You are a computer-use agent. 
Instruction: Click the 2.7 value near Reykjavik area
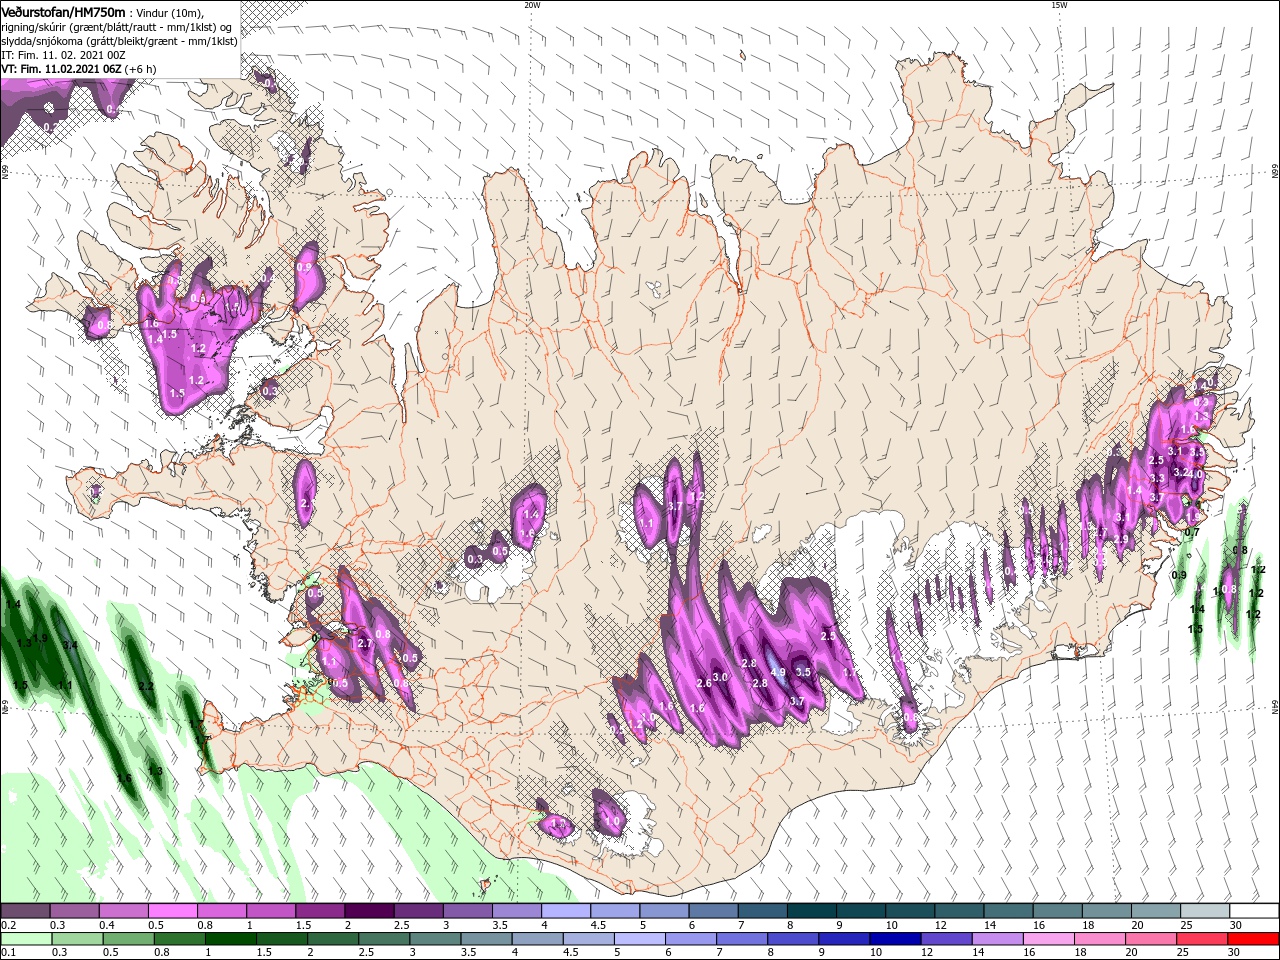pyautogui.click(x=364, y=643)
